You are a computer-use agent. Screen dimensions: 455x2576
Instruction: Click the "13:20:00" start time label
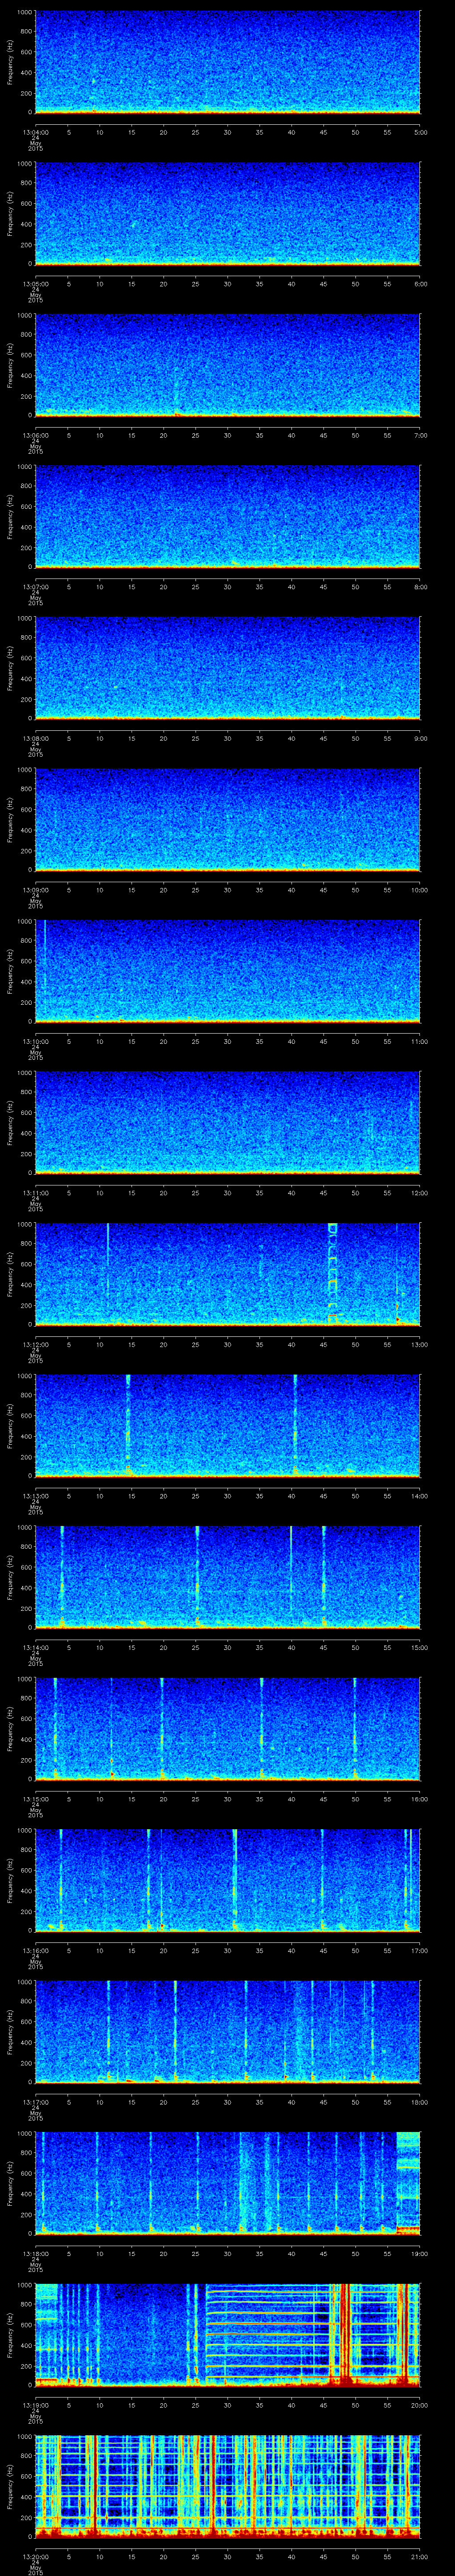[x=35, y=2556]
